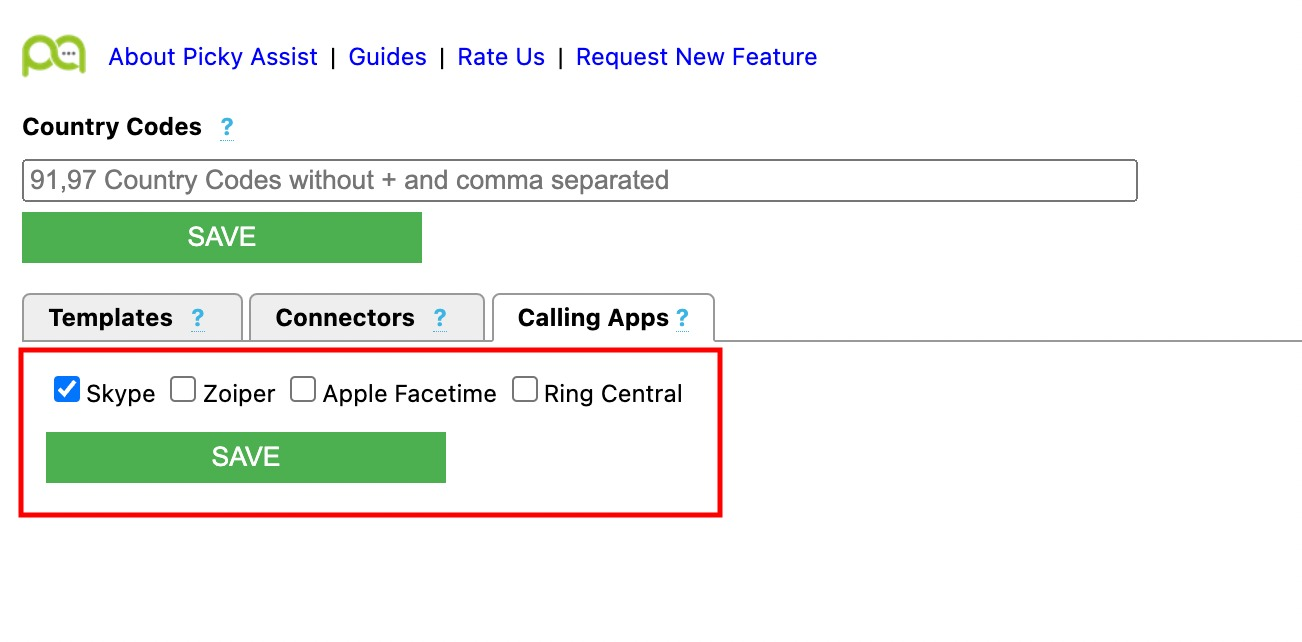This screenshot has width=1302, height=642.
Task: Save the calling apps selection
Action: tap(246, 457)
